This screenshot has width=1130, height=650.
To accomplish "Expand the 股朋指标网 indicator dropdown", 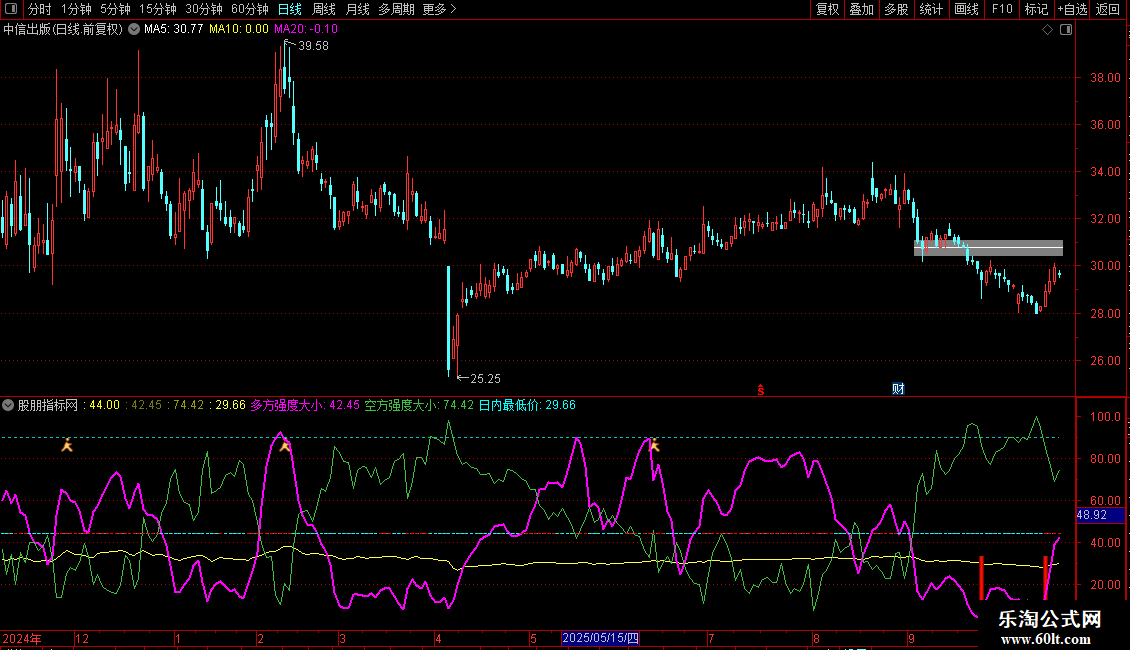I will (9, 405).
